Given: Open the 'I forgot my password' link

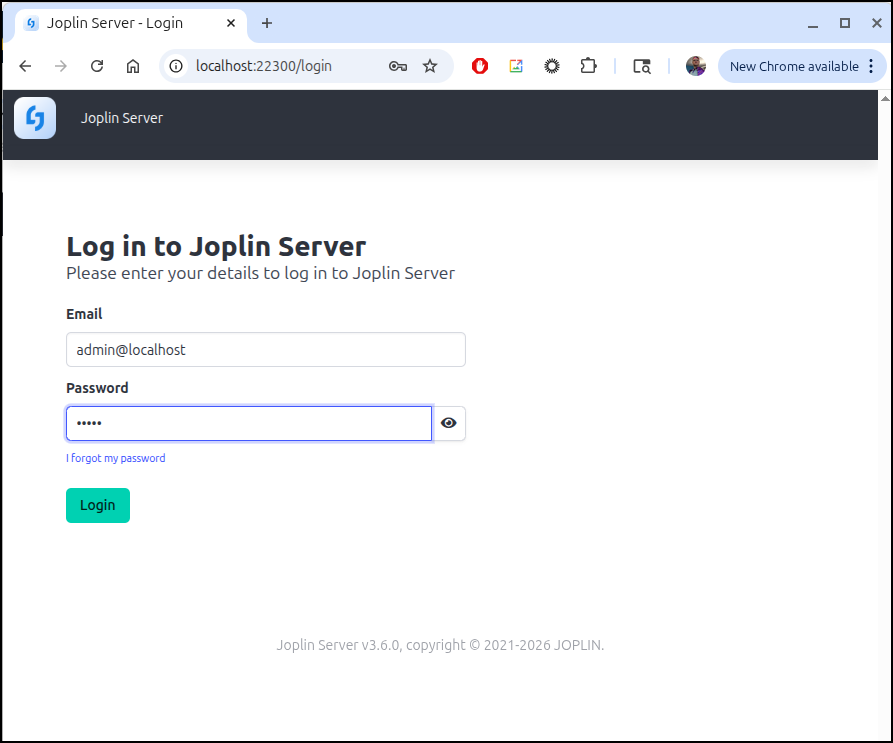Looking at the screenshot, I should click(116, 458).
